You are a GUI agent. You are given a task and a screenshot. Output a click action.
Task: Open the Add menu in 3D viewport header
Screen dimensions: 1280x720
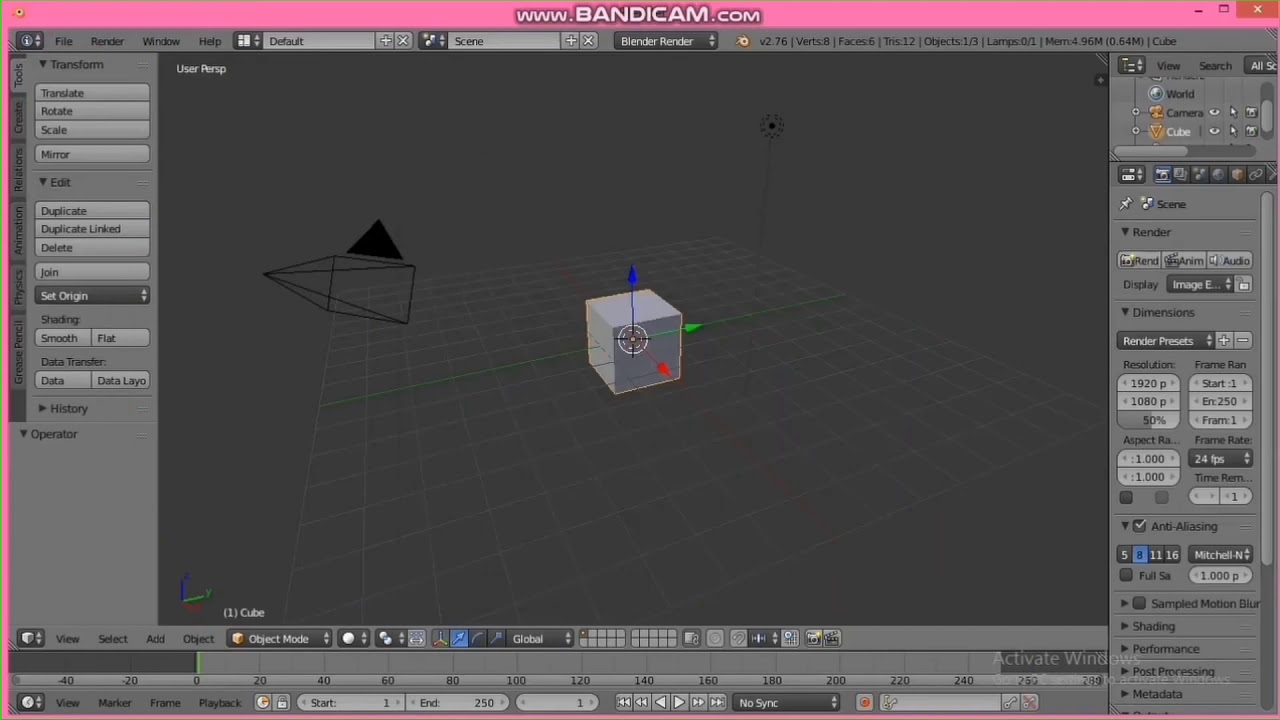pos(155,639)
